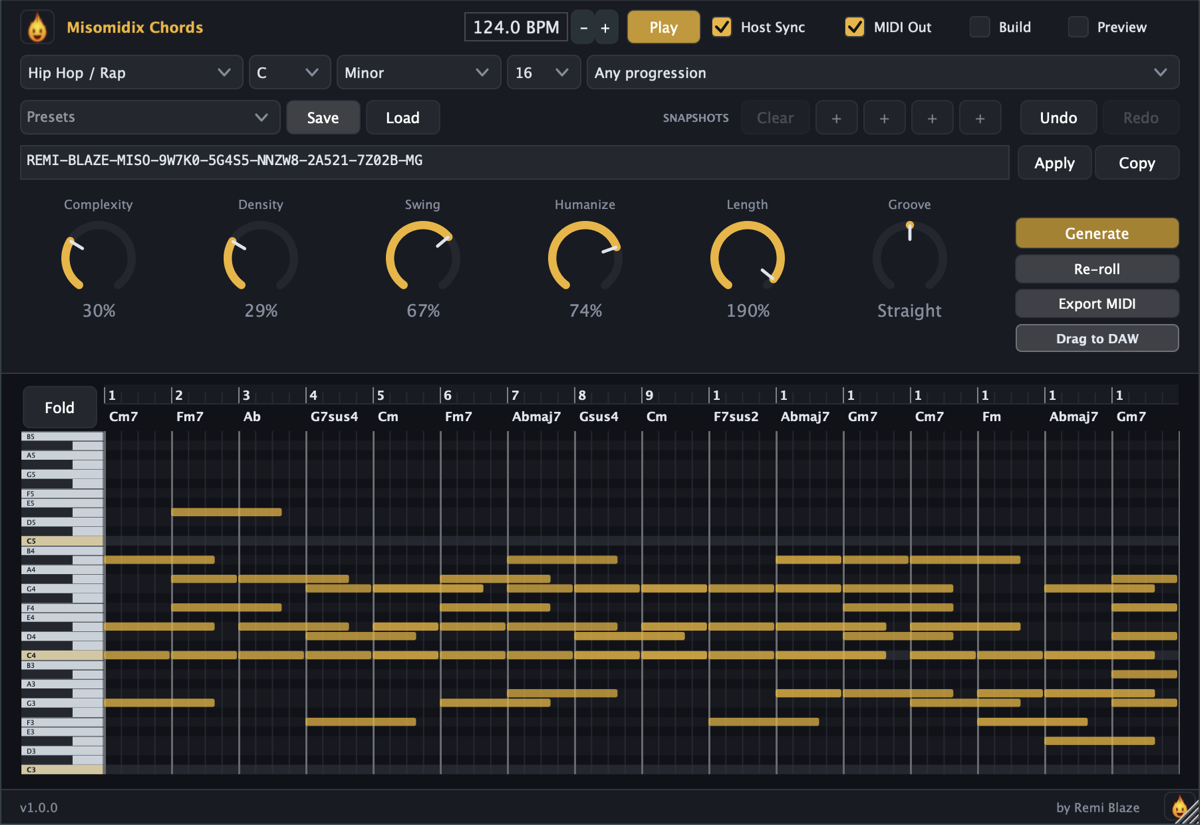Click the first snapshot plus slot
This screenshot has height=825, width=1200.
[x=836, y=117]
